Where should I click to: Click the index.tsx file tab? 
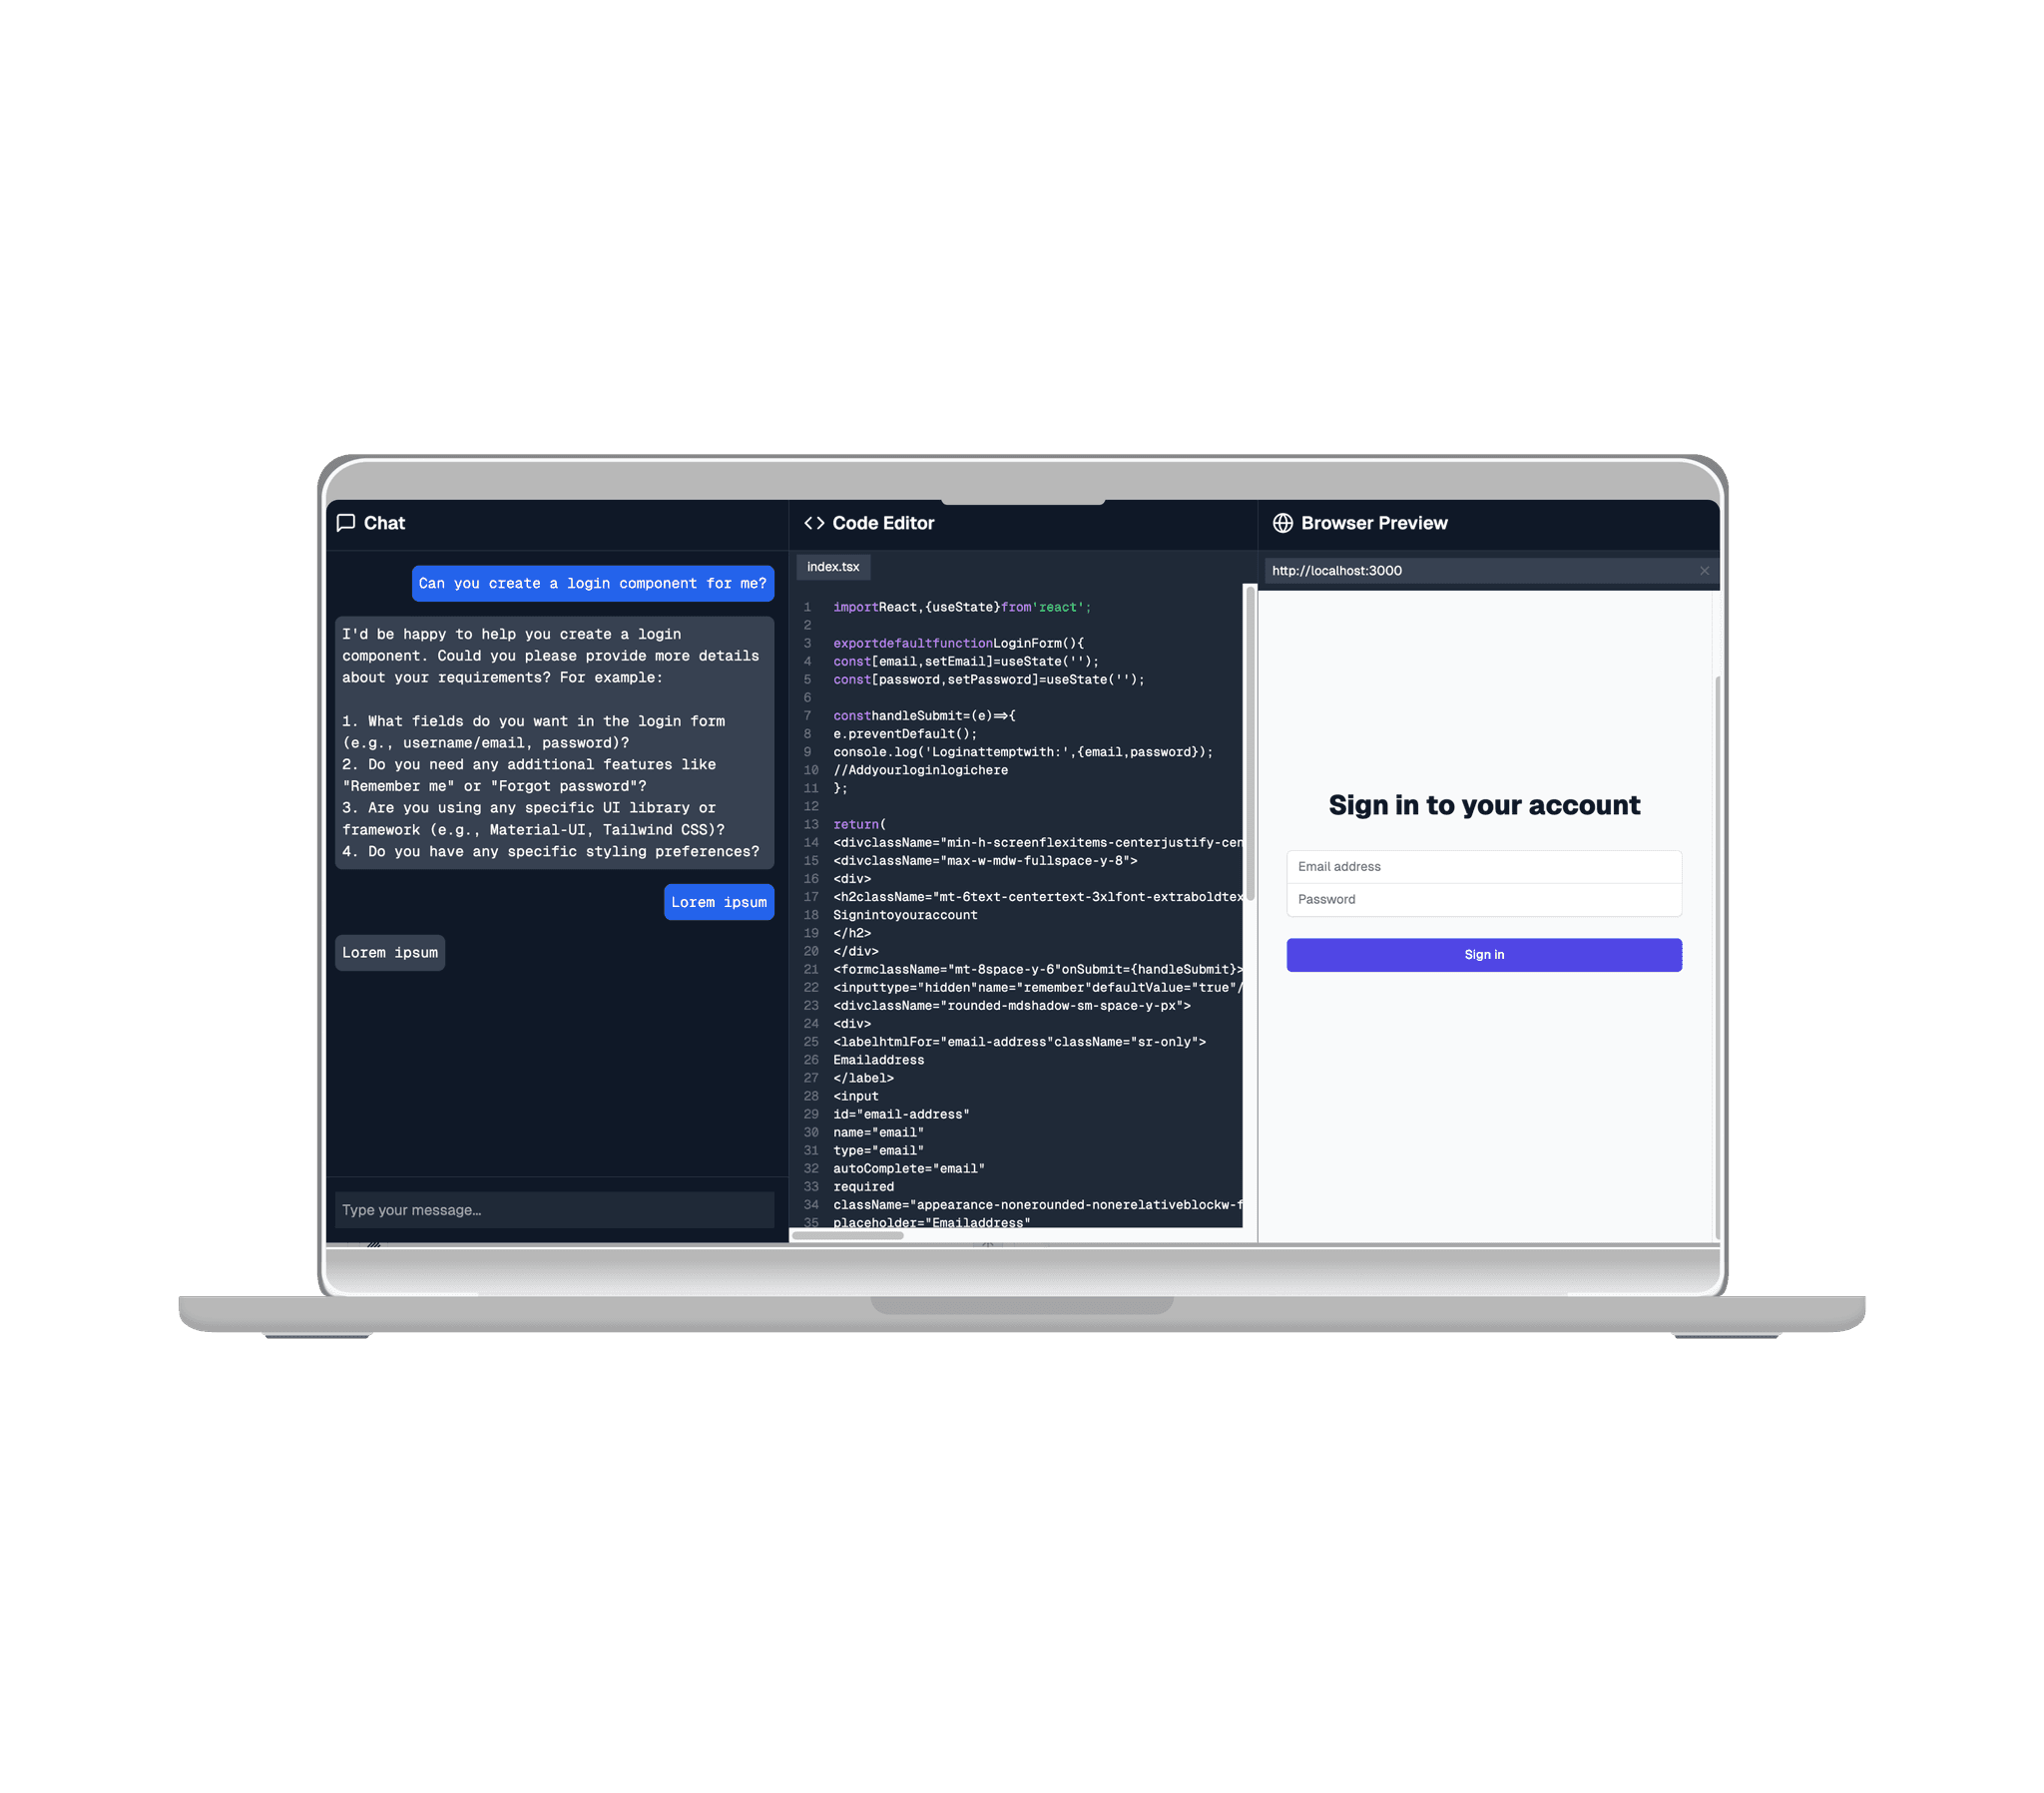click(834, 567)
